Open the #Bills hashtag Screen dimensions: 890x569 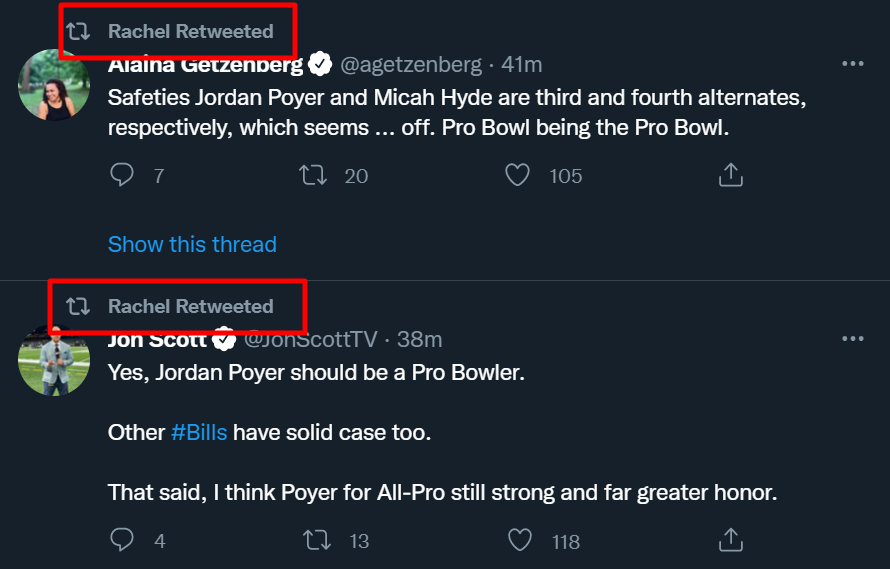click(x=199, y=433)
